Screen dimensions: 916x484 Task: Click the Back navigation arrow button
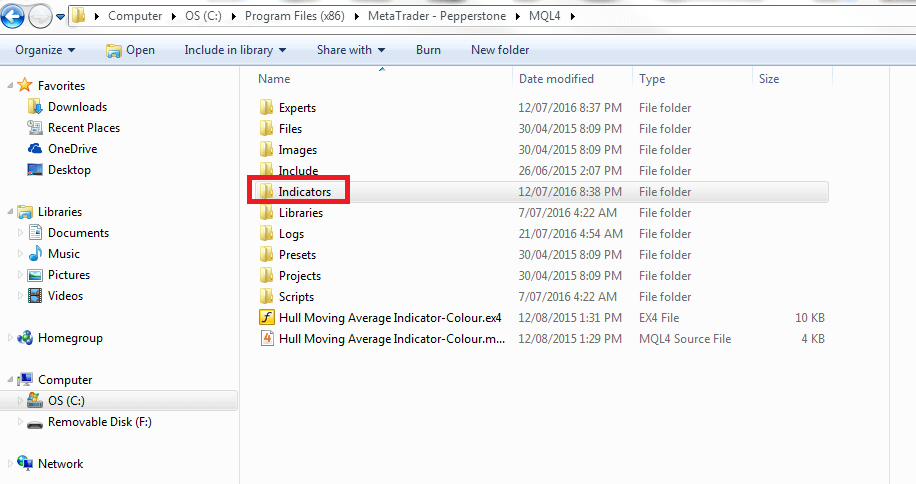coord(13,16)
